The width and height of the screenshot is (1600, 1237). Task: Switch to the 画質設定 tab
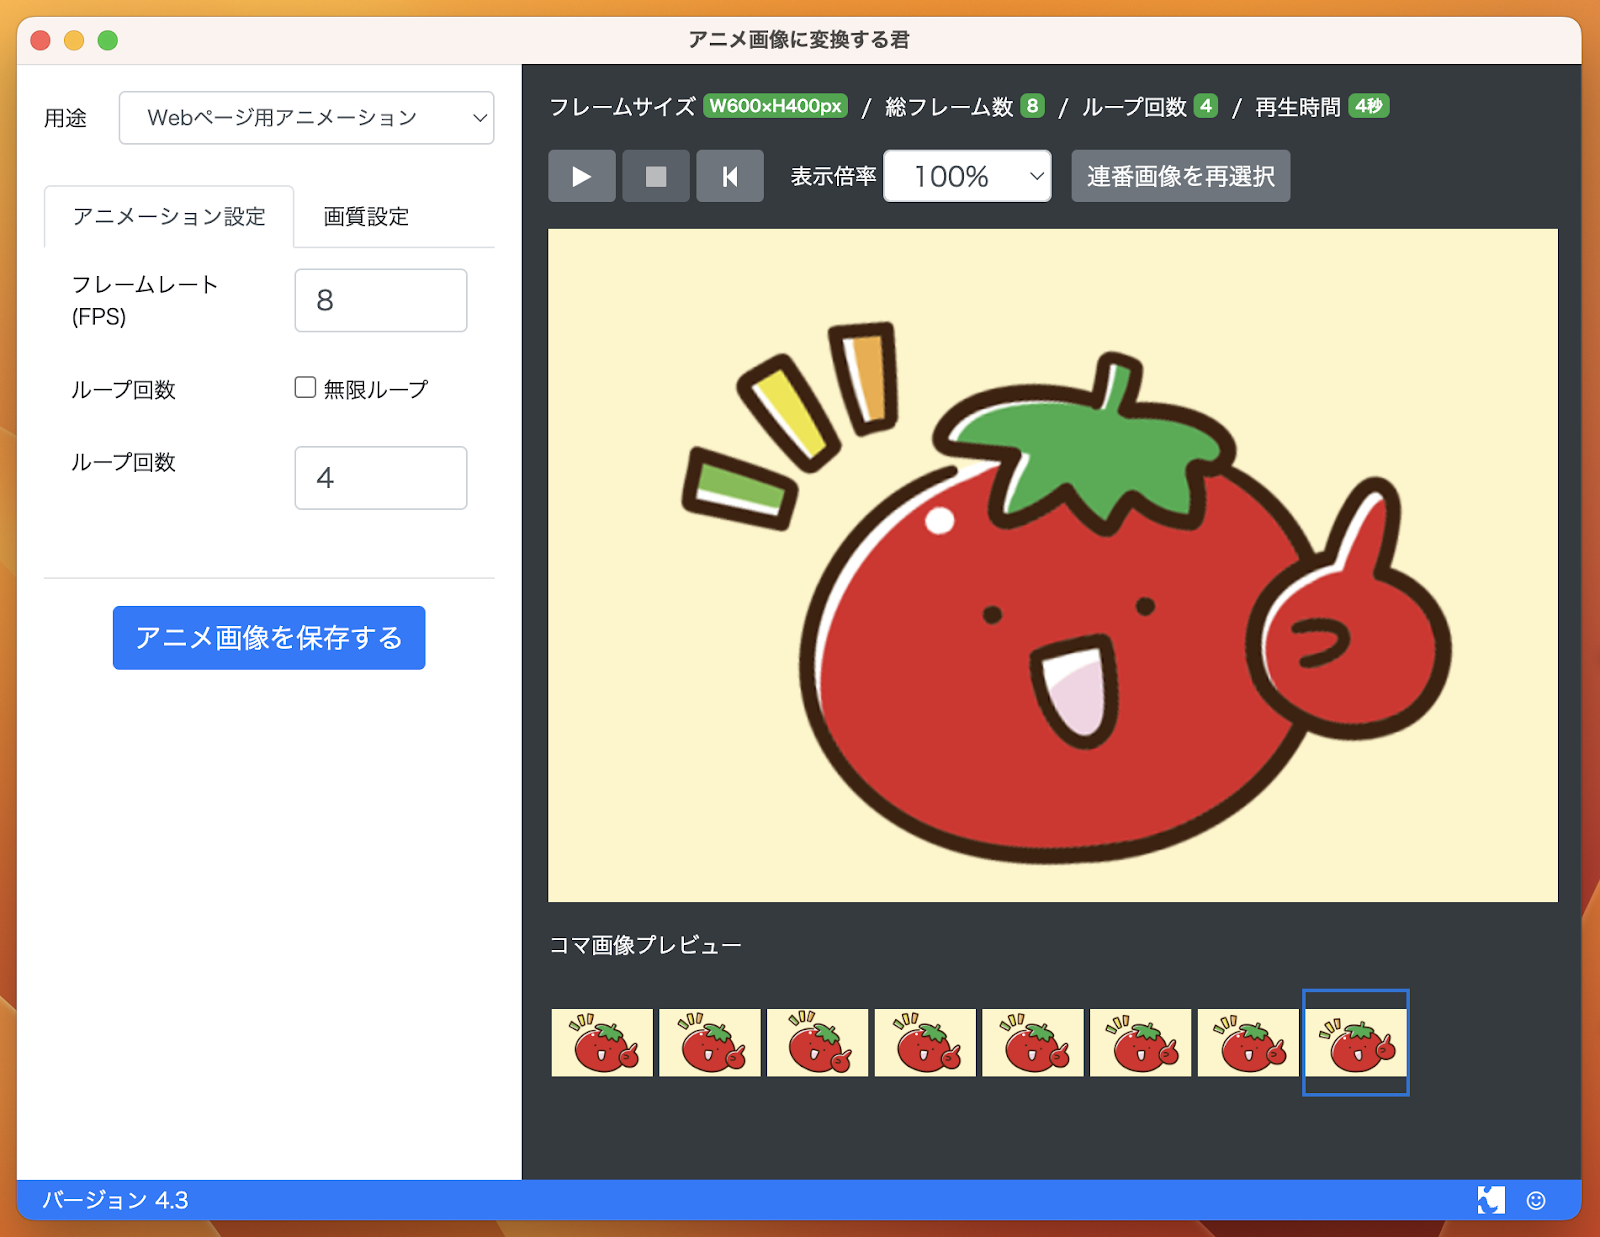(366, 217)
